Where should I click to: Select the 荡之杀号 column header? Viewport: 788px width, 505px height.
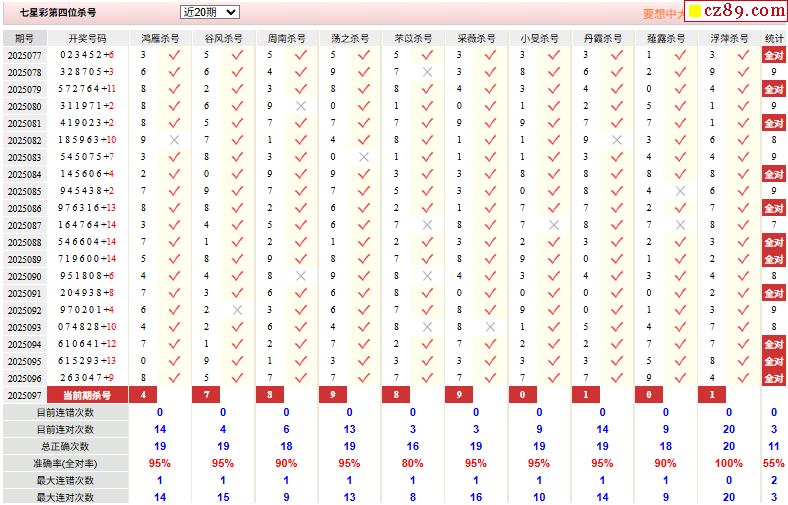pos(350,38)
